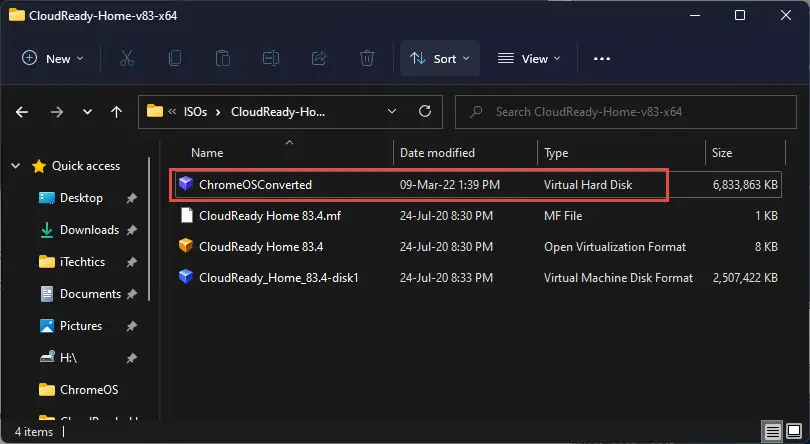810x444 pixels.
Task: Select Documents in Quick access
Action: (90, 294)
